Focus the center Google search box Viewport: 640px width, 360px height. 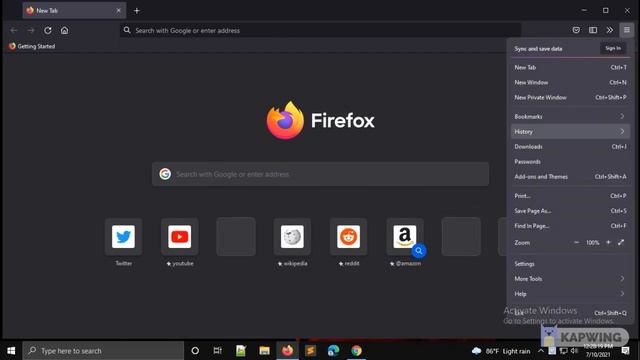tap(320, 174)
